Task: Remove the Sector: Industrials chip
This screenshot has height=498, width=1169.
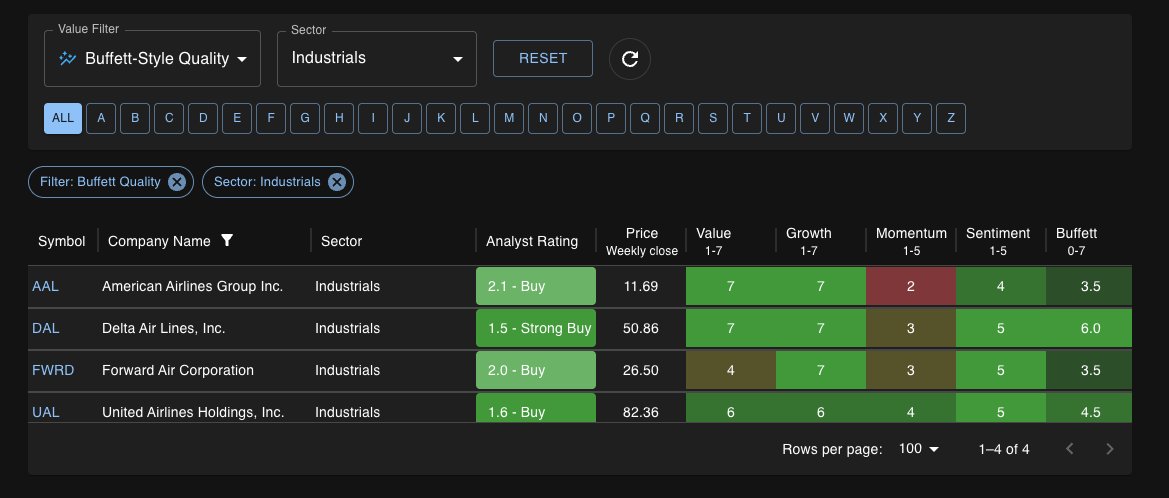Action: coord(337,182)
